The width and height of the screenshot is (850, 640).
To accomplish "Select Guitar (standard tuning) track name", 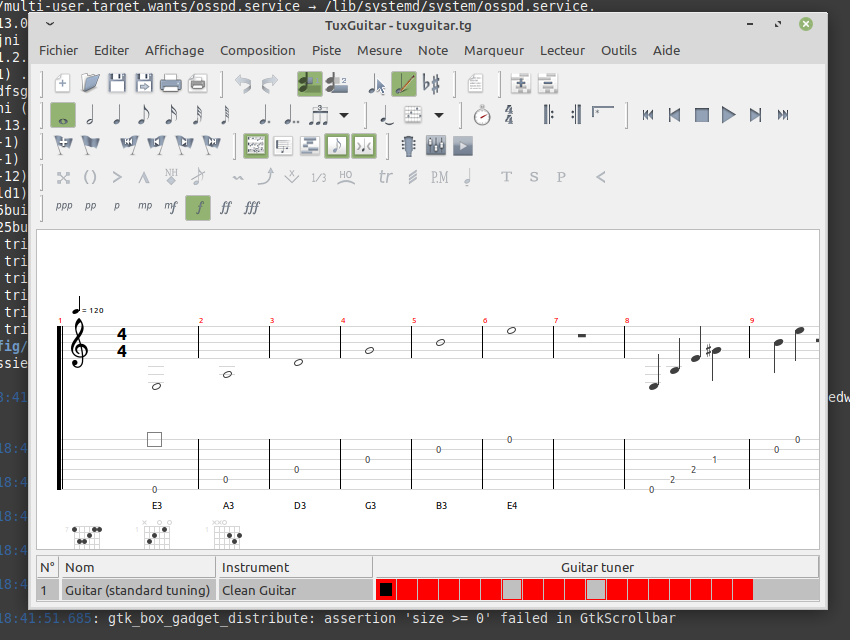I will click(x=137, y=590).
